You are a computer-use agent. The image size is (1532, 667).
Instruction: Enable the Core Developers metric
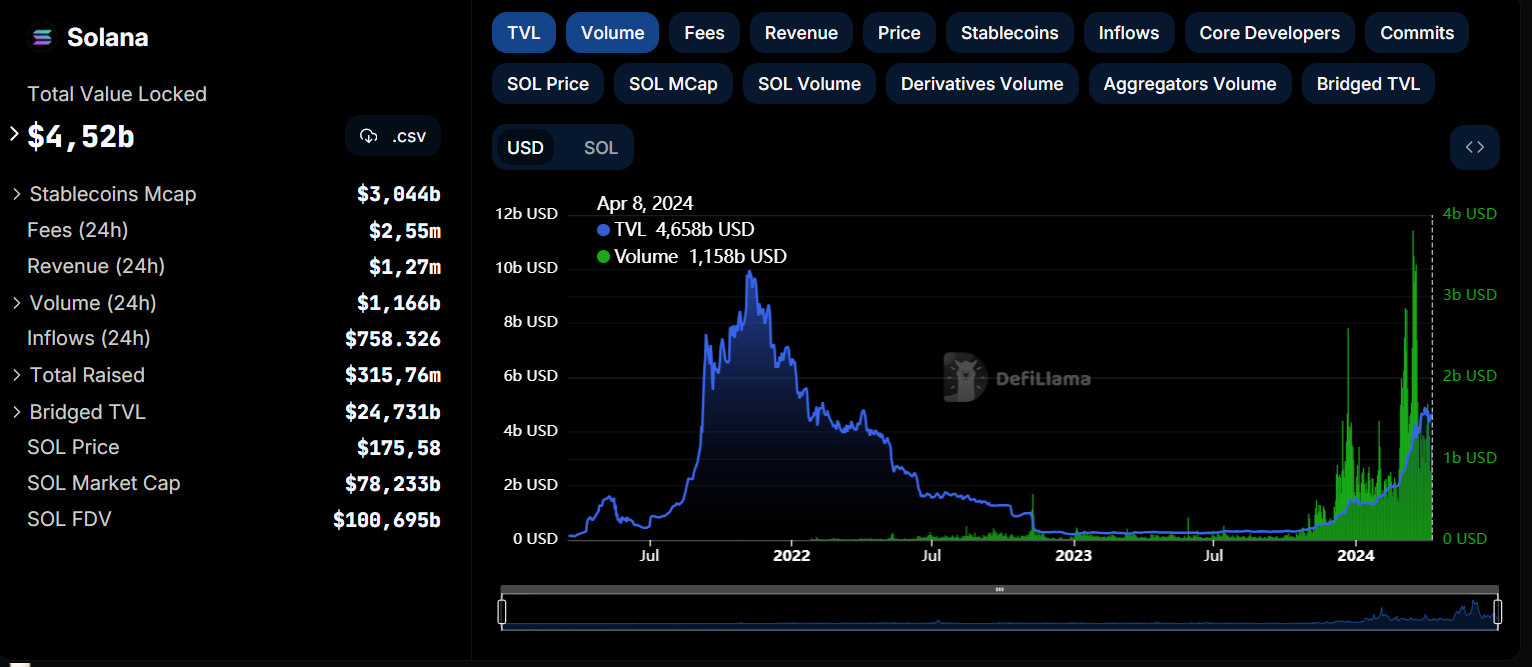tap(1269, 33)
